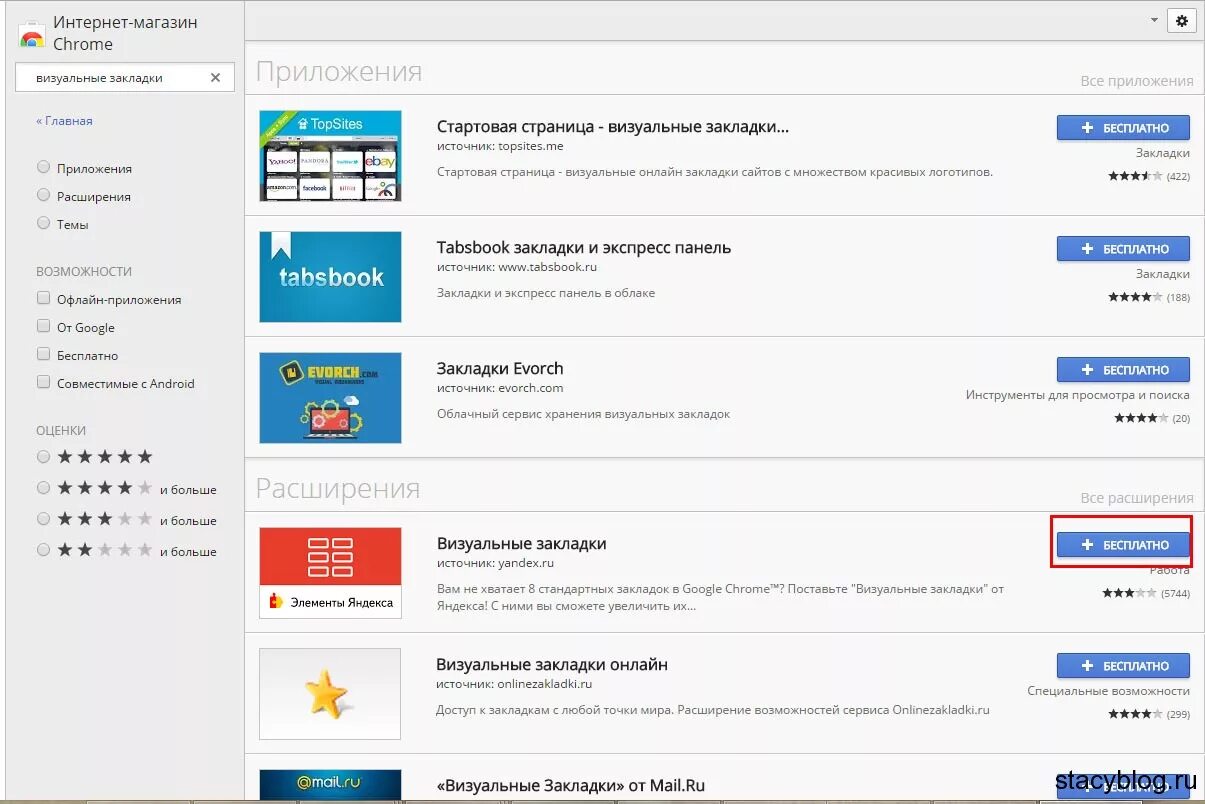The image size is (1205, 804).
Task: Tick the 'Бесплатно' checkbox
Action: click(43, 355)
